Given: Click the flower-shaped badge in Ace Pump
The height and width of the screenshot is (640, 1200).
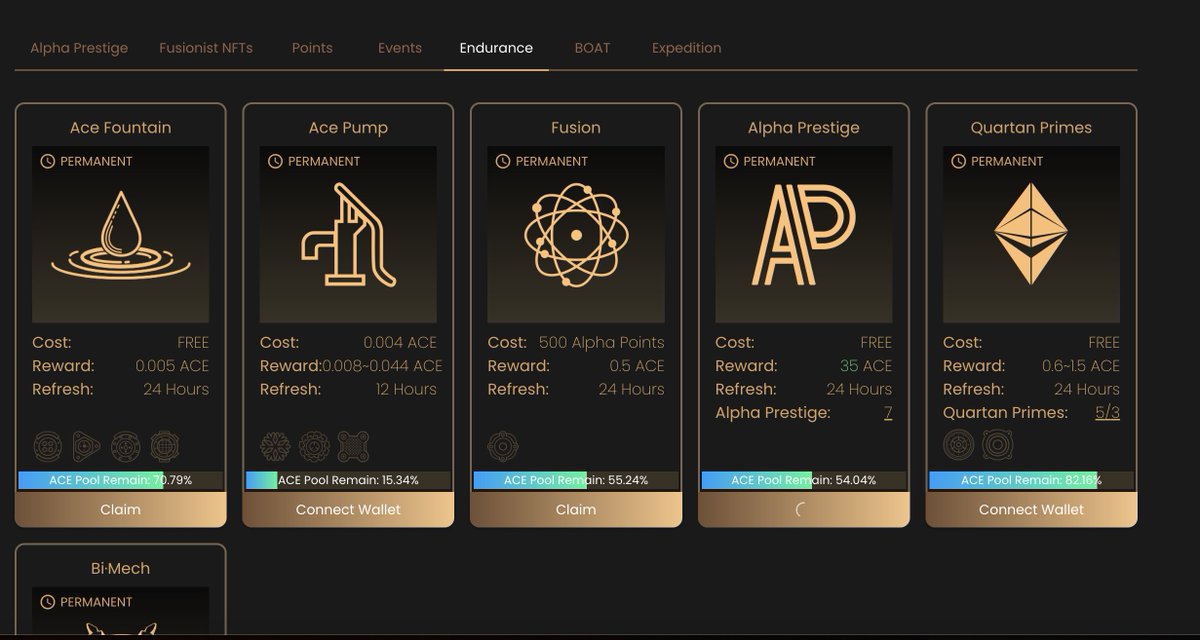Looking at the screenshot, I should pyautogui.click(x=275, y=446).
